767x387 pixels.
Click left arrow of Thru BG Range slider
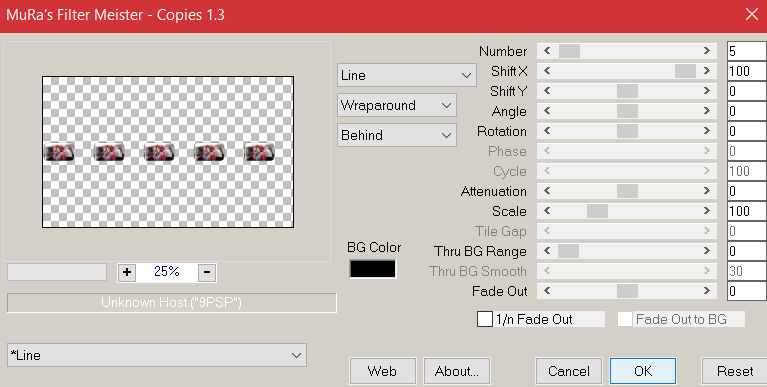click(547, 251)
